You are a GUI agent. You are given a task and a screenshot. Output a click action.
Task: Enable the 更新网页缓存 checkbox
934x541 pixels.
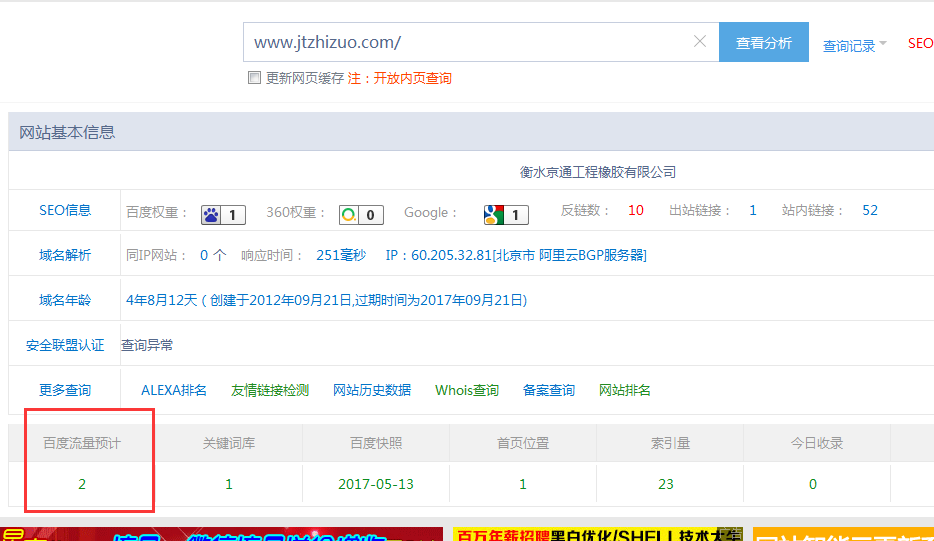254,77
